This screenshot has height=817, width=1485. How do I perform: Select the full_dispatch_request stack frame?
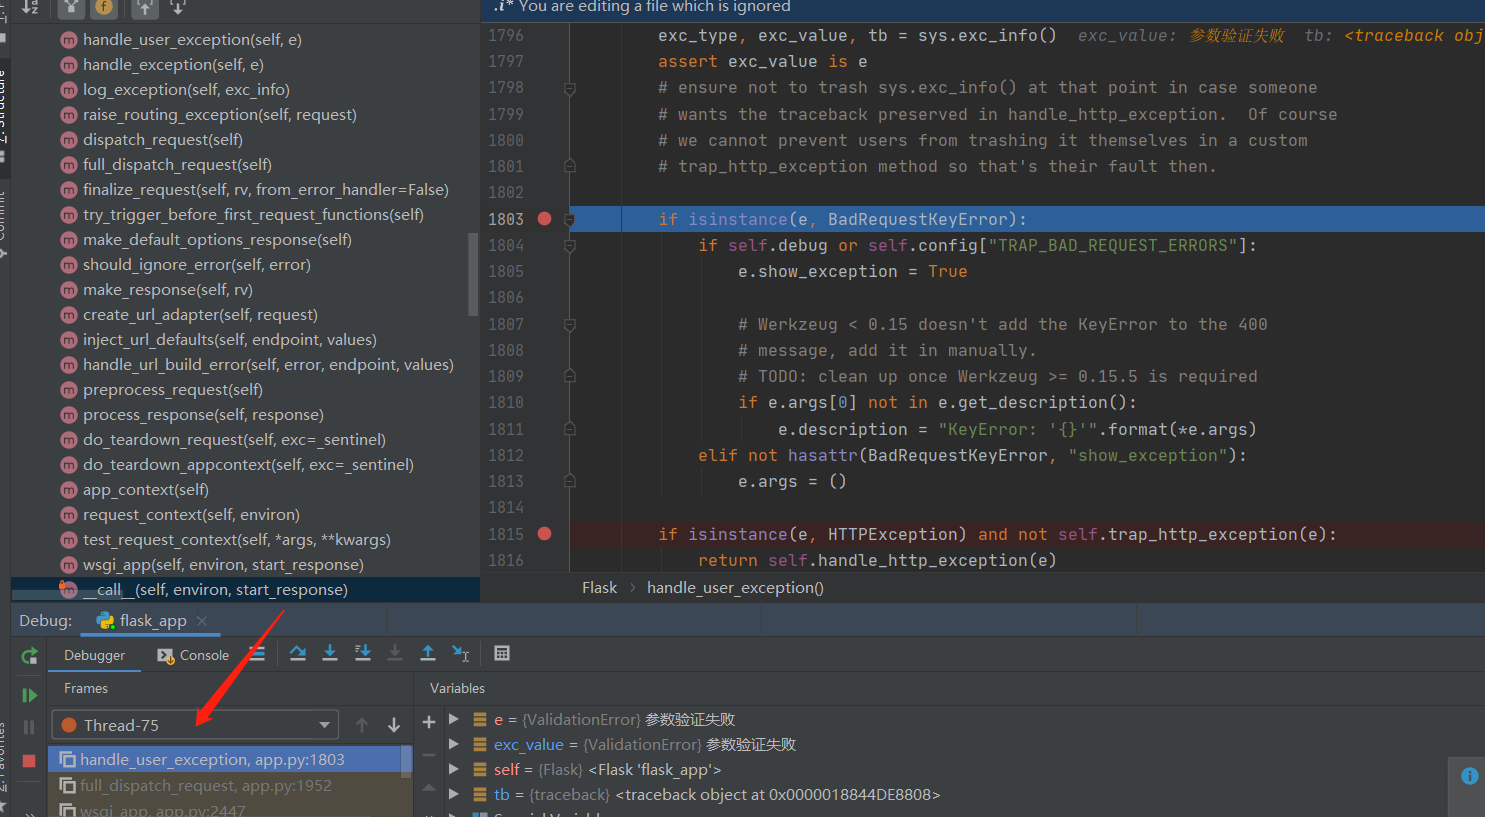point(205,786)
